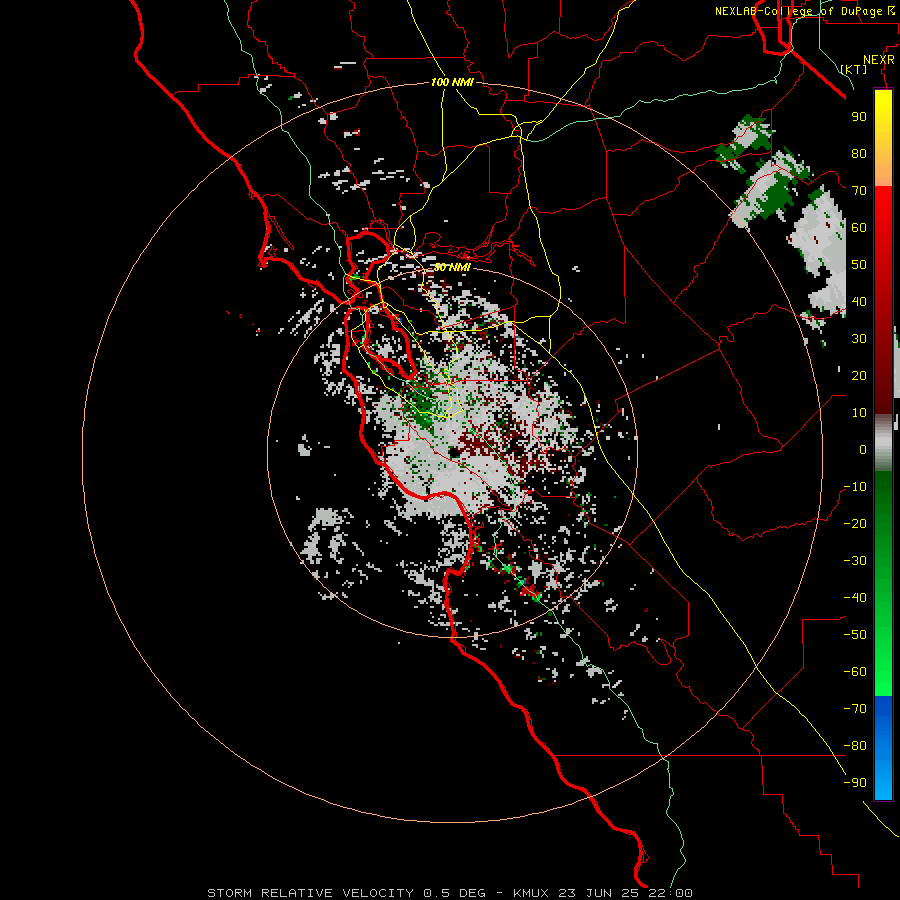Click the 0 value on the scale
This screenshot has height=900, width=900.
point(863,449)
